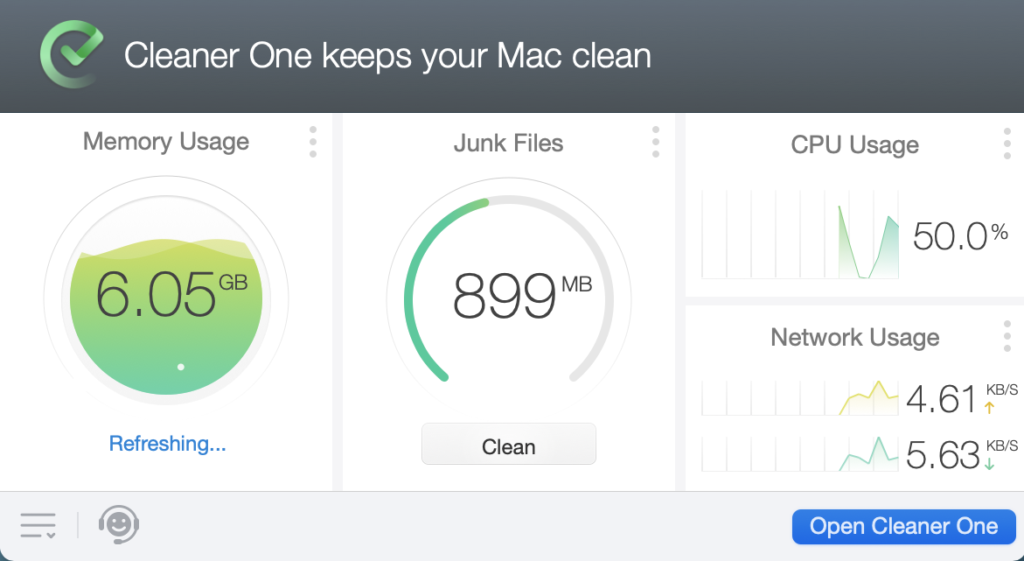This screenshot has width=1024, height=561.
Task: Click the Open Cleaner One button
Action: pyautogui.click(x=903, y=527)
